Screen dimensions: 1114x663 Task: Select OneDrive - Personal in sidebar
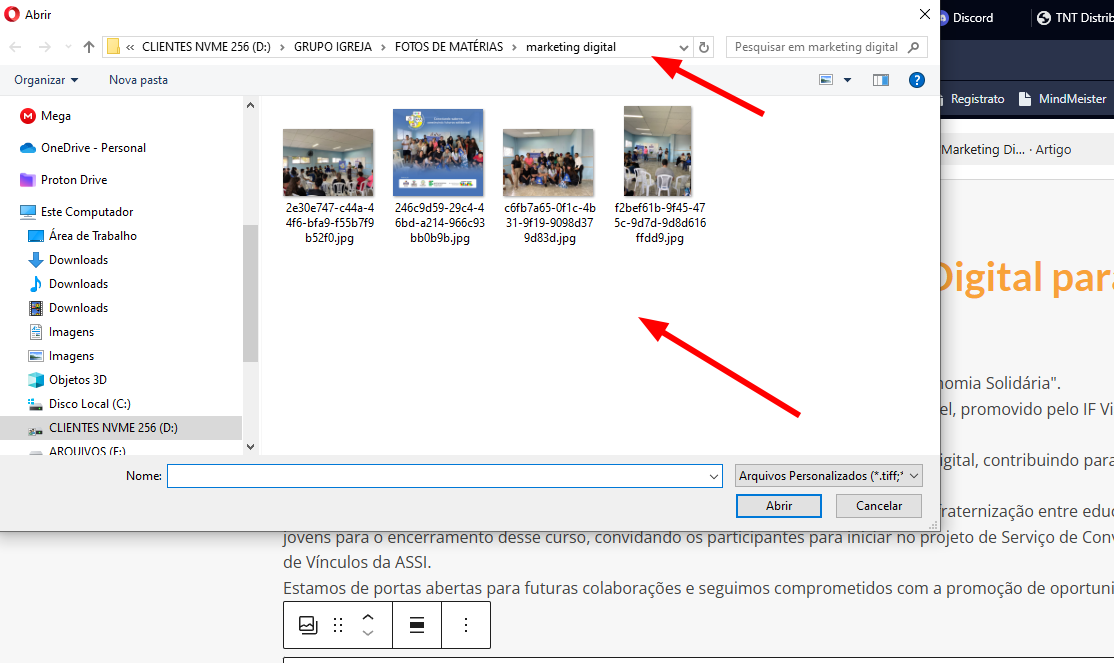[92, 148]
